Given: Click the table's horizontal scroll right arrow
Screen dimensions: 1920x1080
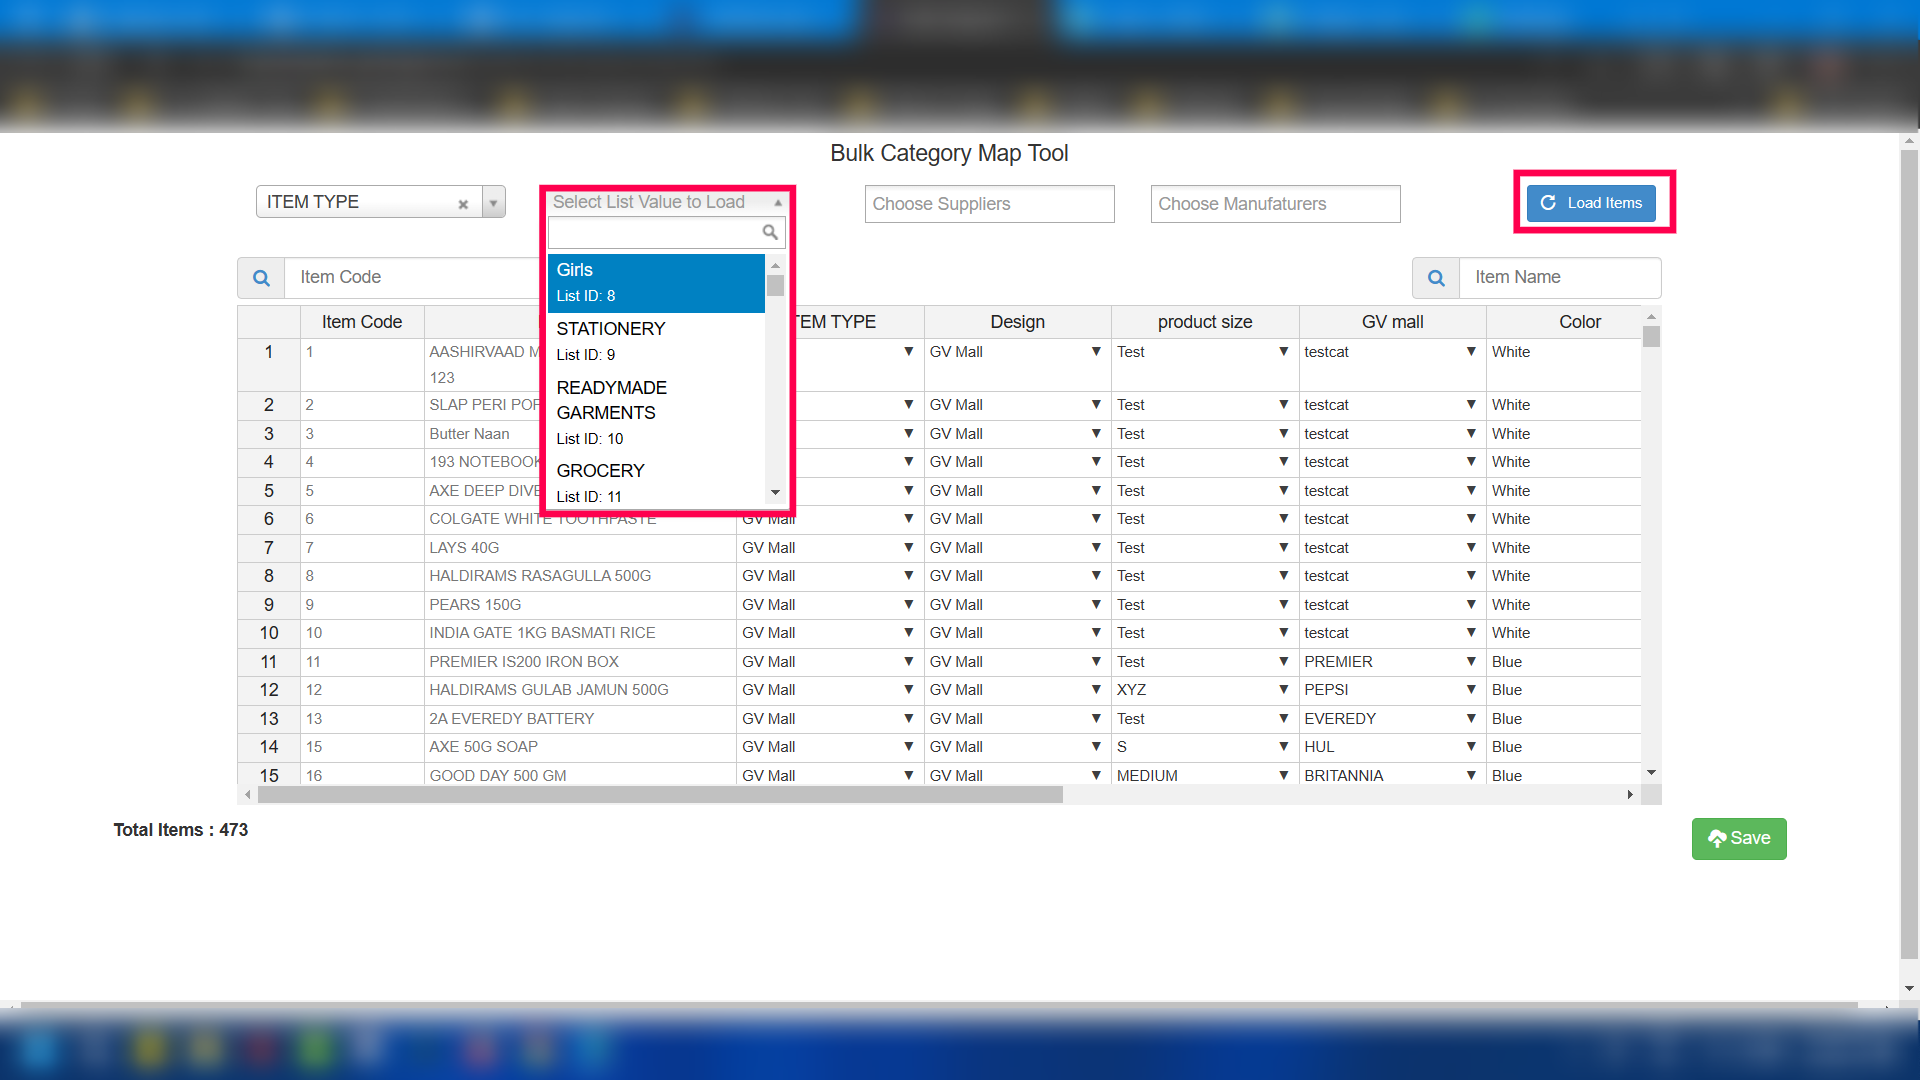Looking at the screenshot, I should point(1630,795).
